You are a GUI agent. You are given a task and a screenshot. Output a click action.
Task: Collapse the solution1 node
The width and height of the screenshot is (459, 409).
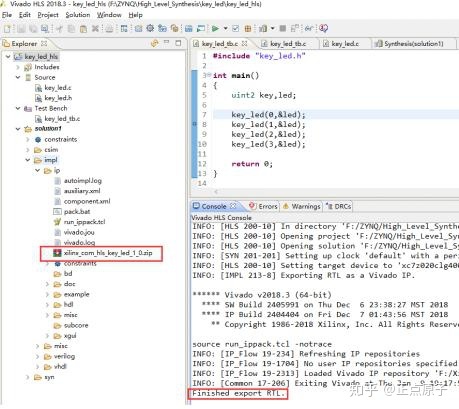[18, 129]
